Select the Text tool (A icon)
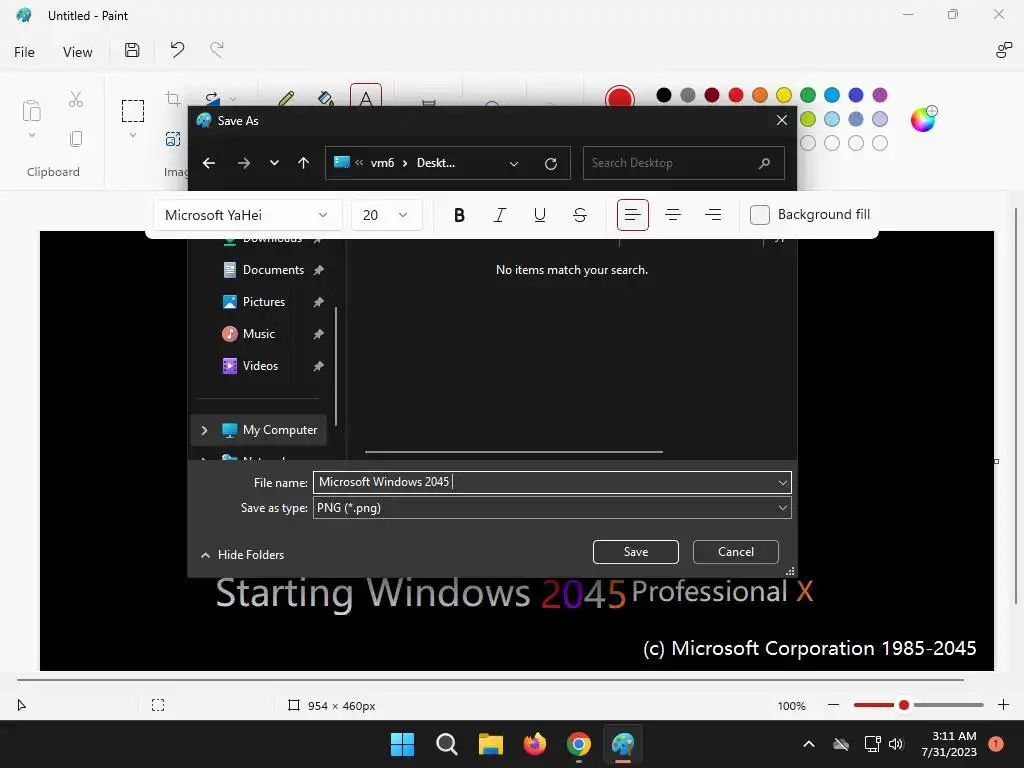 click(366, 97)
